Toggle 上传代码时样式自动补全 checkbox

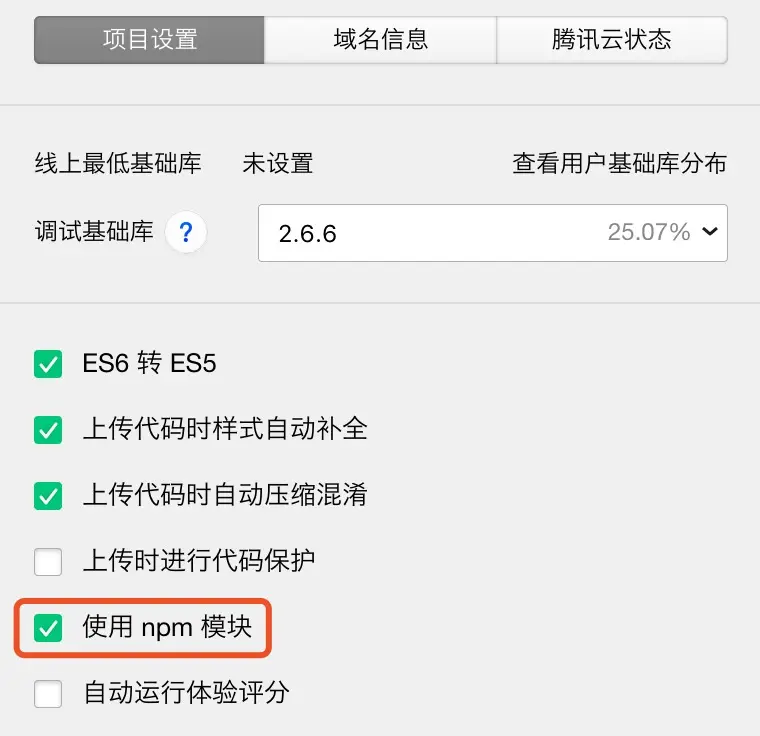click(x=48, y=430)
